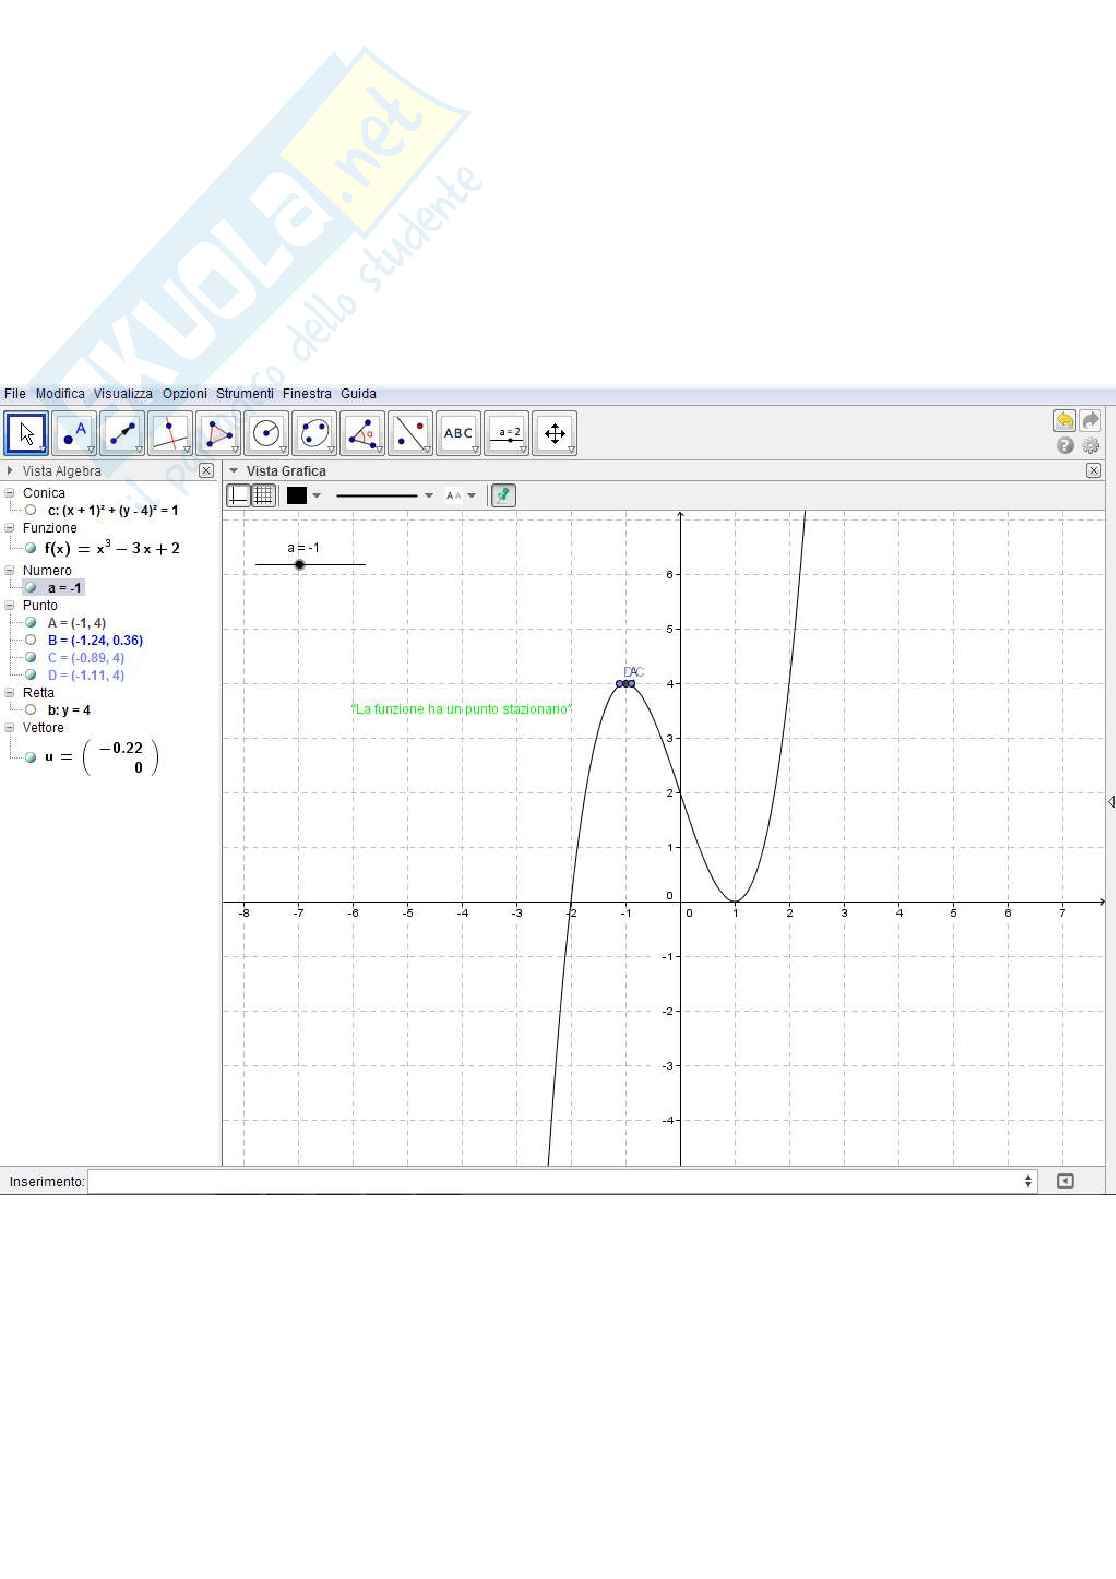Choose the ABC text tool
Image resolution: width=1116 pixels, height=1579 pixels.
pos(458,434)
